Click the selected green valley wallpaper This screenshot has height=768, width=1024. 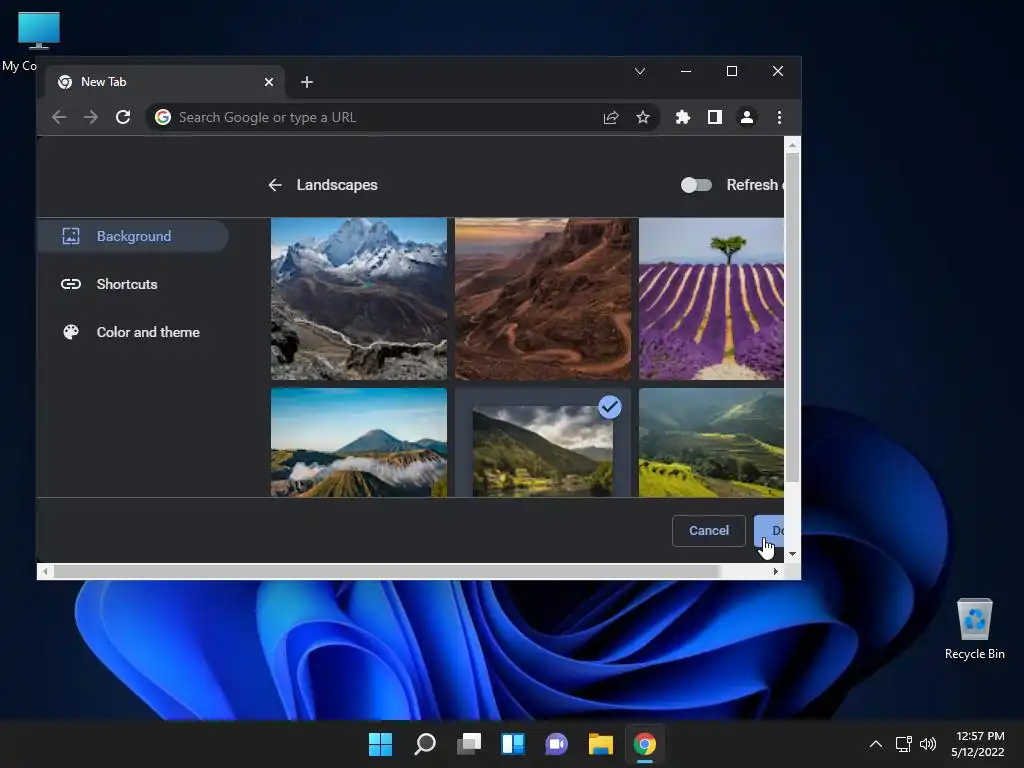coord(543,443)
